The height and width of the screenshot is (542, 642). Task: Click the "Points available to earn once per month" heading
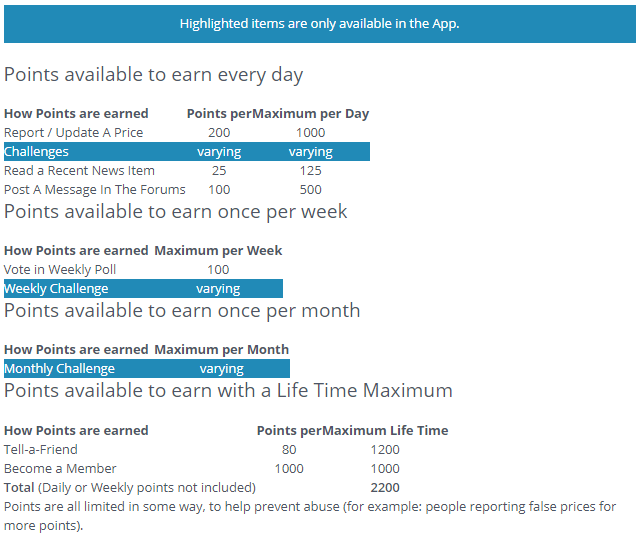(182, 311)
